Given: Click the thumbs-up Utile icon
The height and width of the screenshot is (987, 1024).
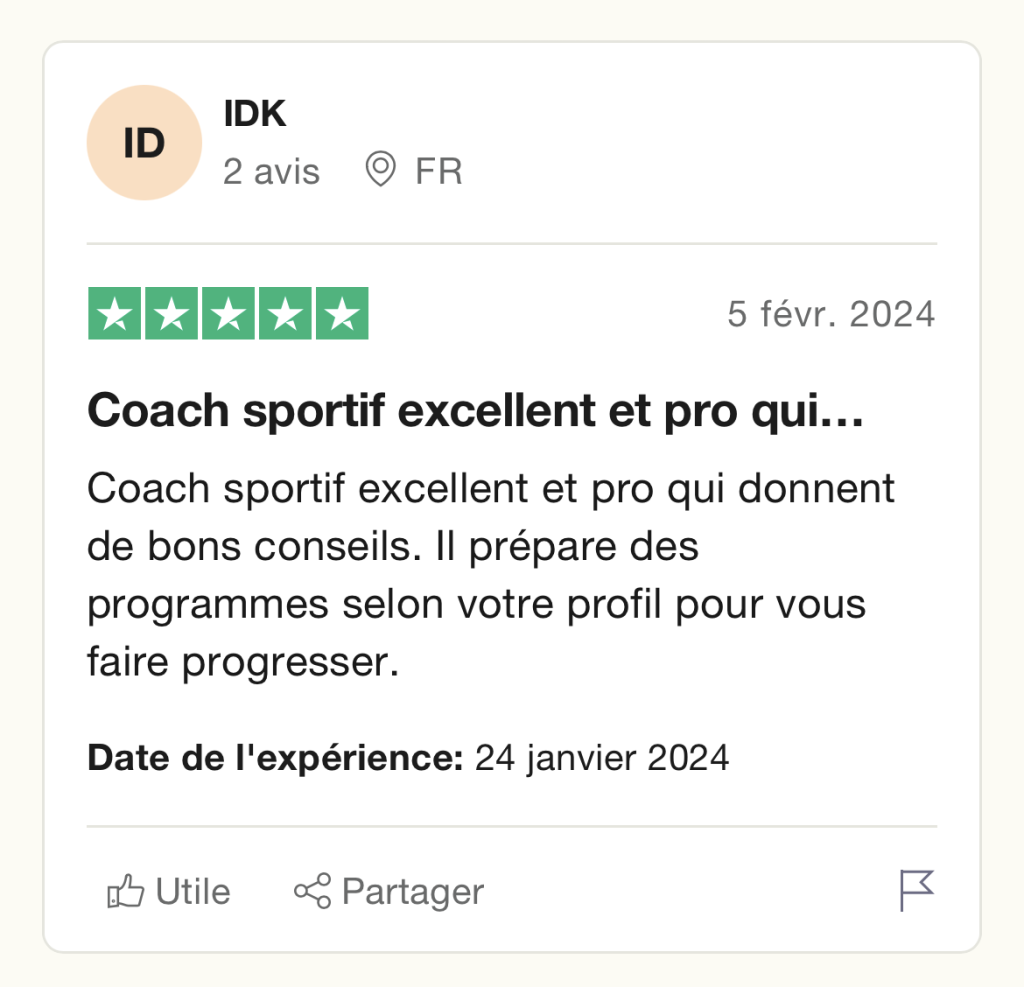Looking at the screenshot, I should (x=125, y=891).
